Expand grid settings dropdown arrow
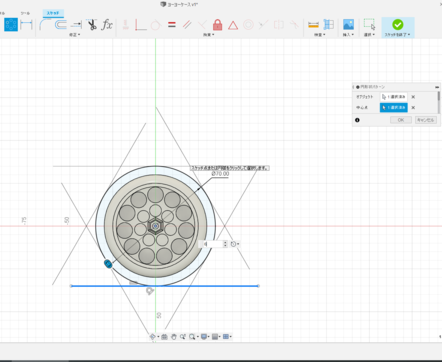The width and height of the screenshot is (442, 362). coord(220,337)
